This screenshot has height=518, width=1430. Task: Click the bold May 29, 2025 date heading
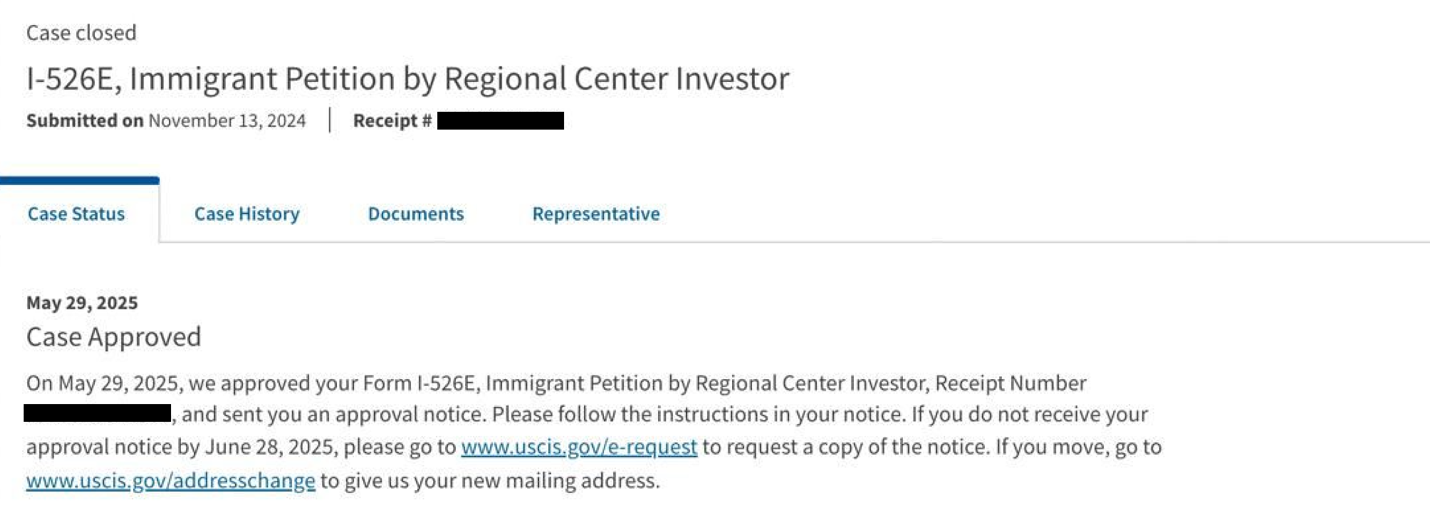[82, 303]
